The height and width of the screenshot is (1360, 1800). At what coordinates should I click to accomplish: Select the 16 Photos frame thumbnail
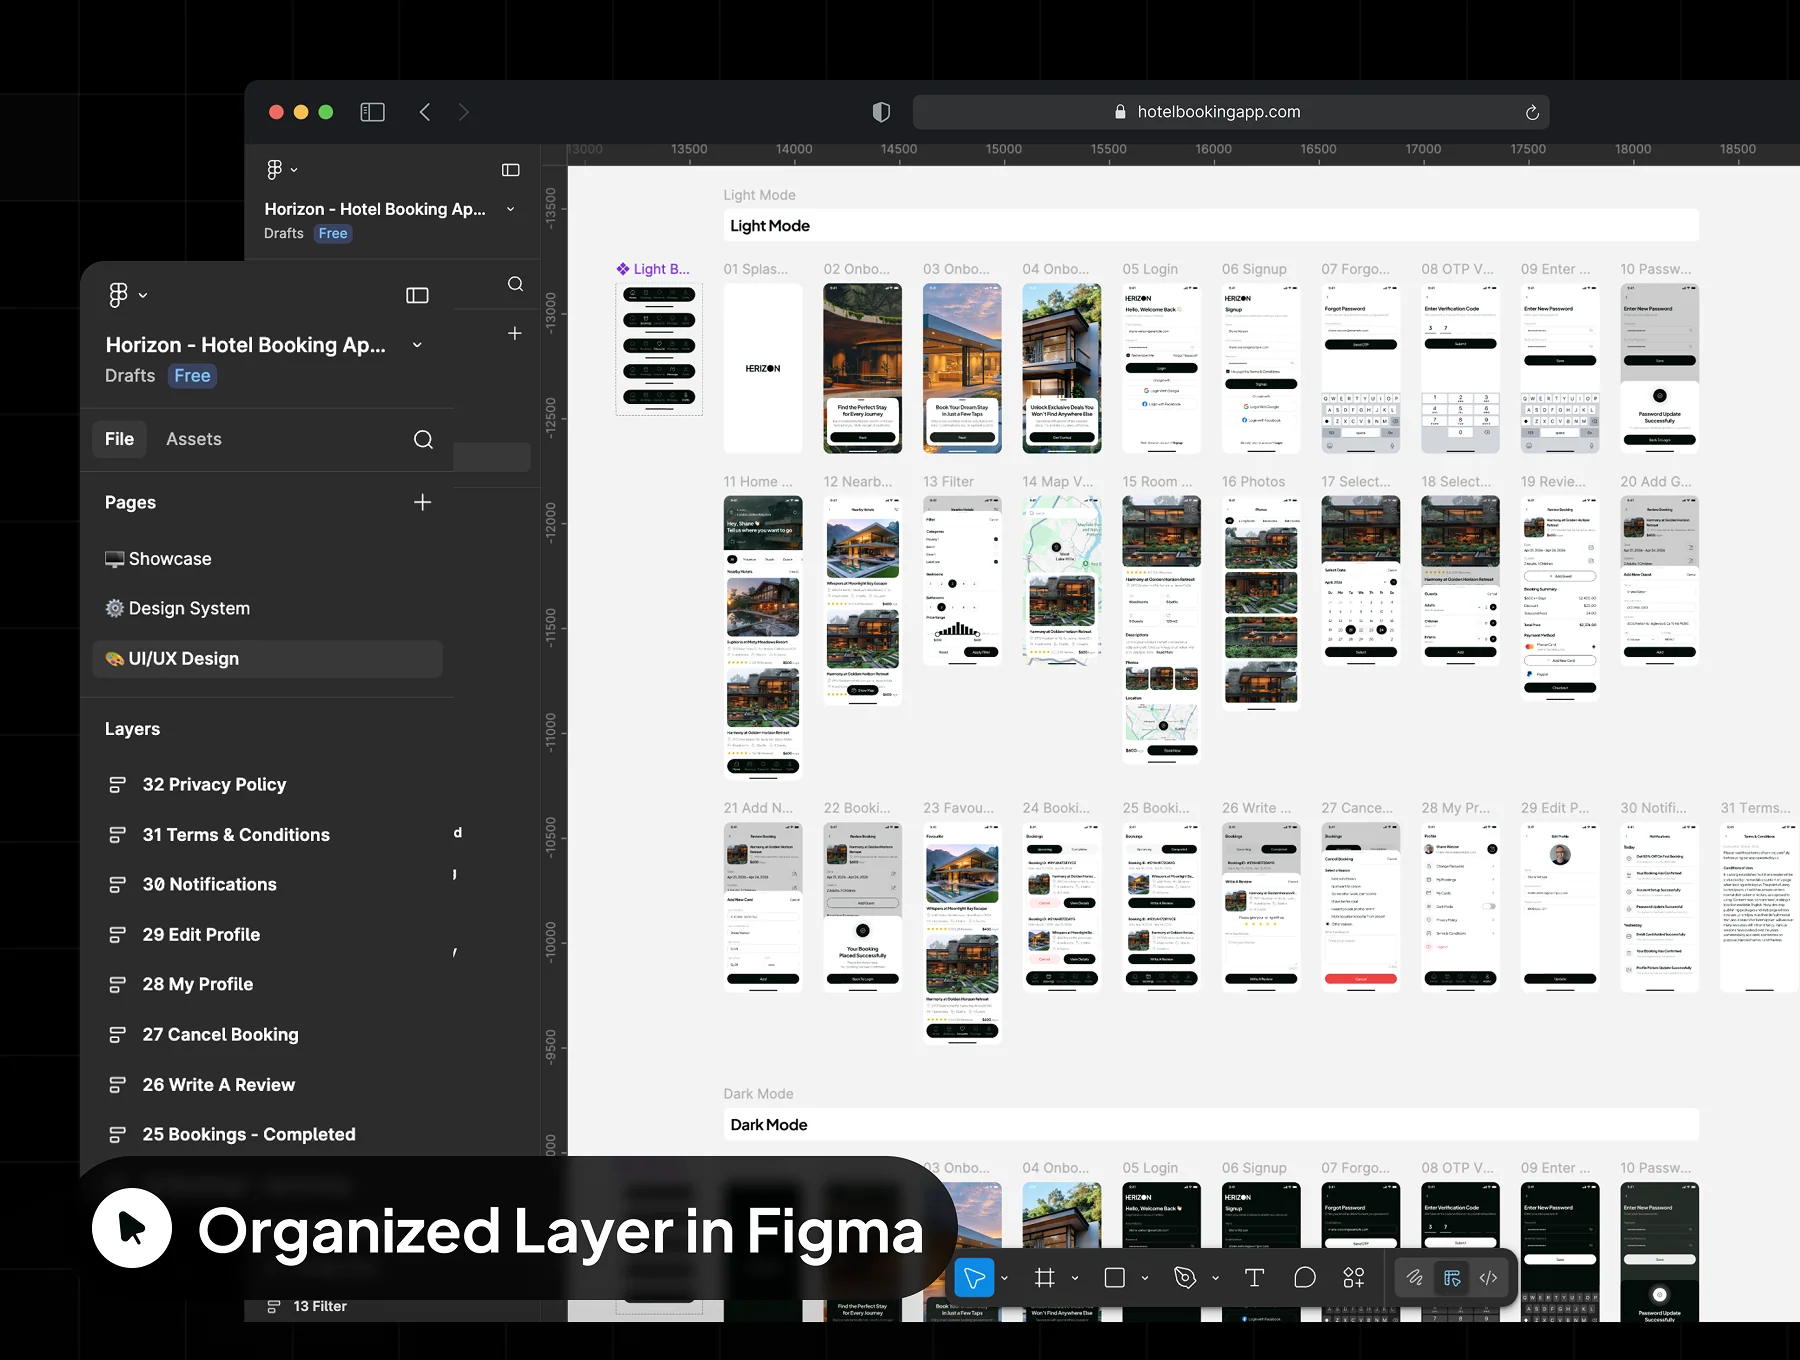click(x=1261, y=602)
